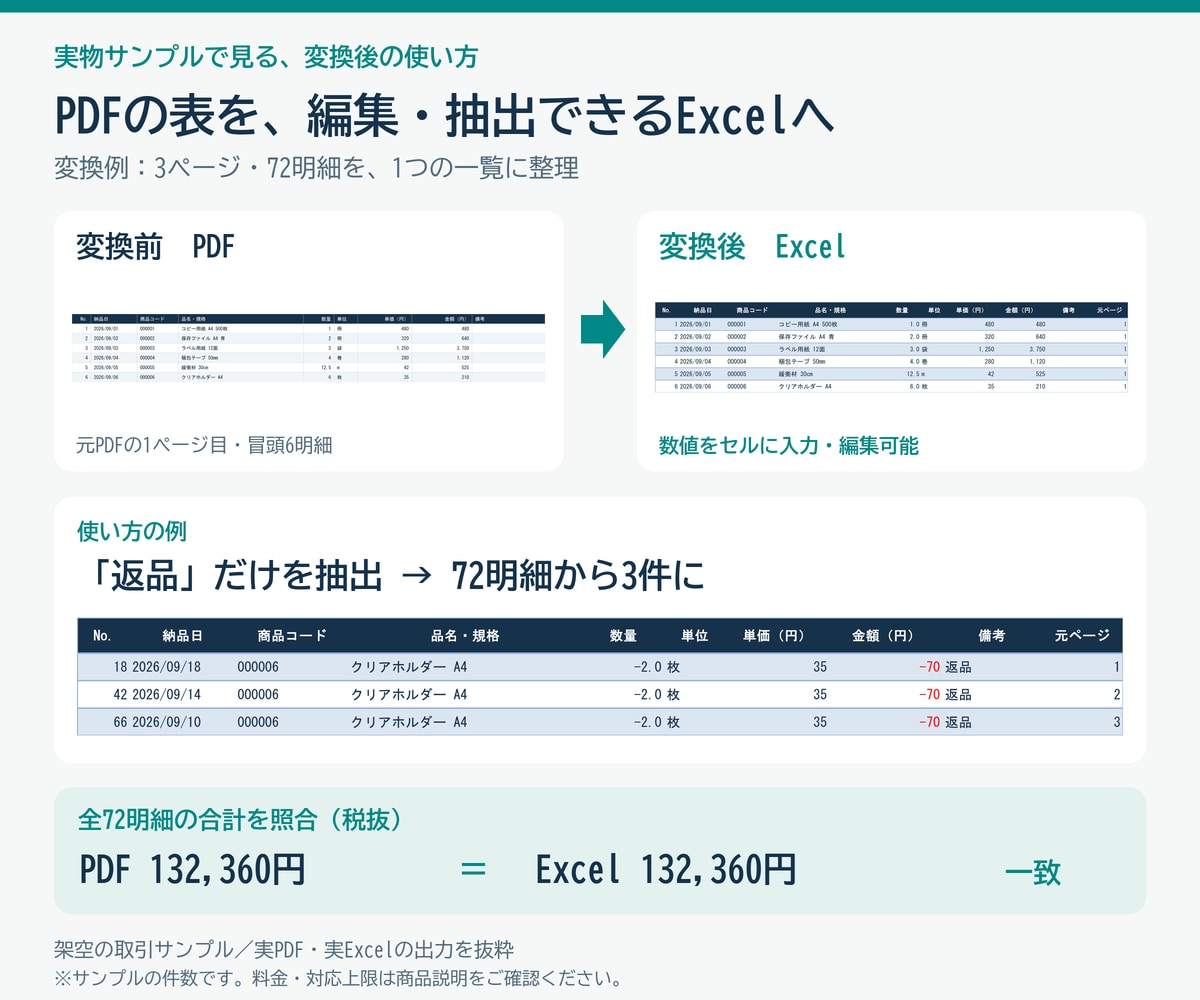Select caption 元PDFの1ページ目・冒頭6明細
The height and width of the screenshot is (1000, 1200).
coord(204,445)
